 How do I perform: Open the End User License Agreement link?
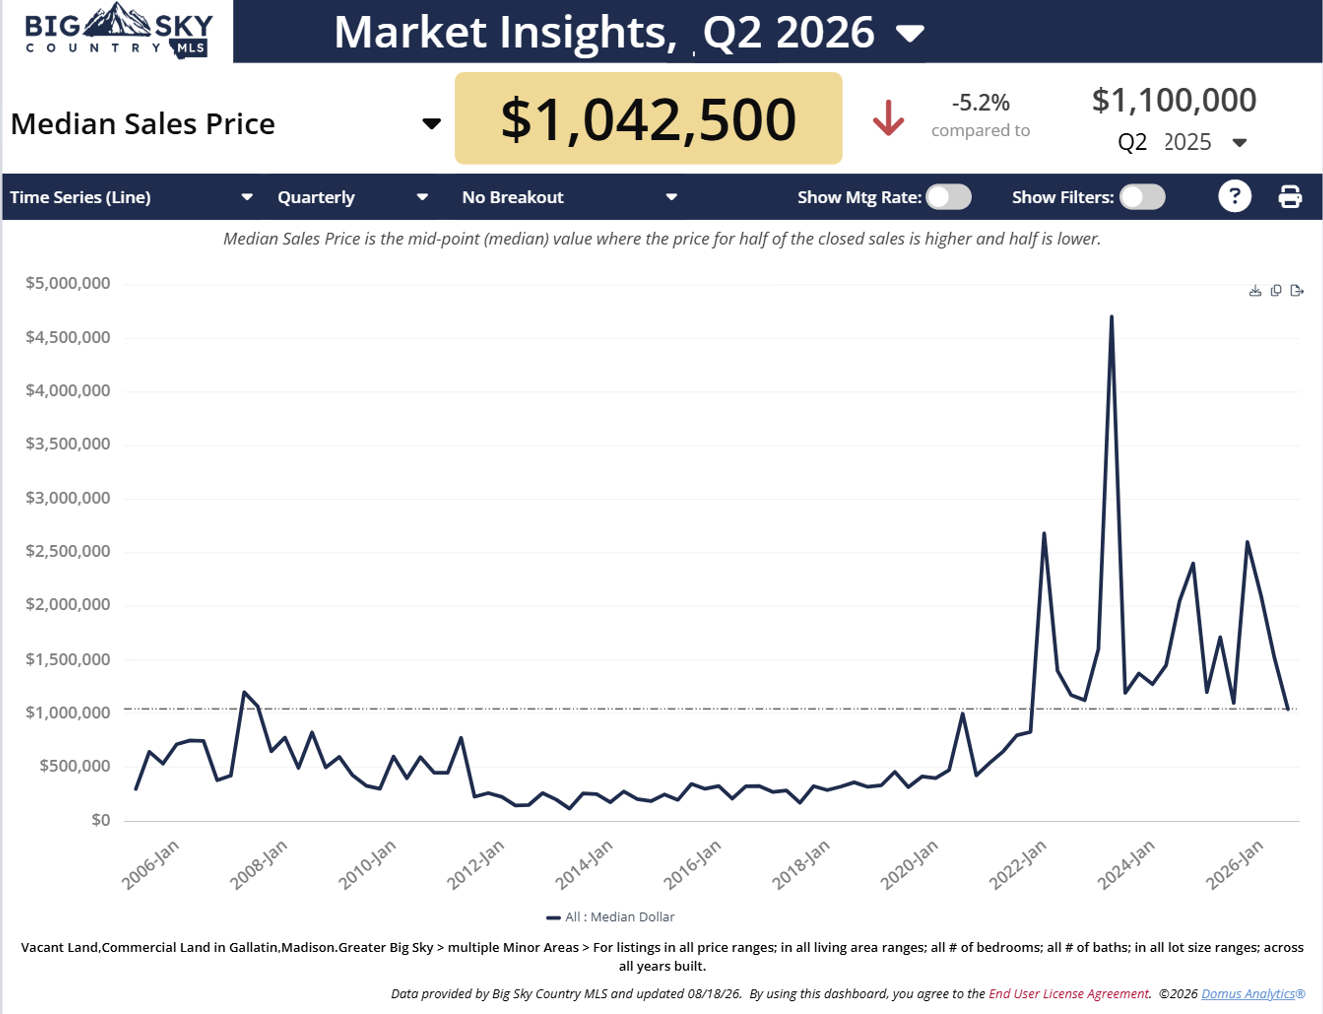click(x=1068, y=994)
